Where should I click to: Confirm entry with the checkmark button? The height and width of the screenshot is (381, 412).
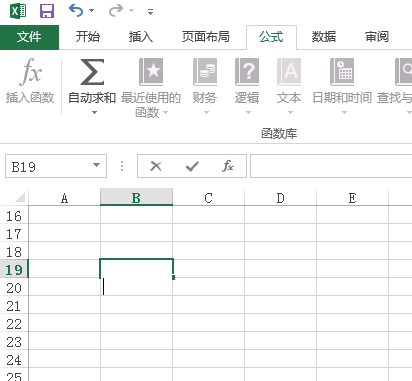pos(192,166)
